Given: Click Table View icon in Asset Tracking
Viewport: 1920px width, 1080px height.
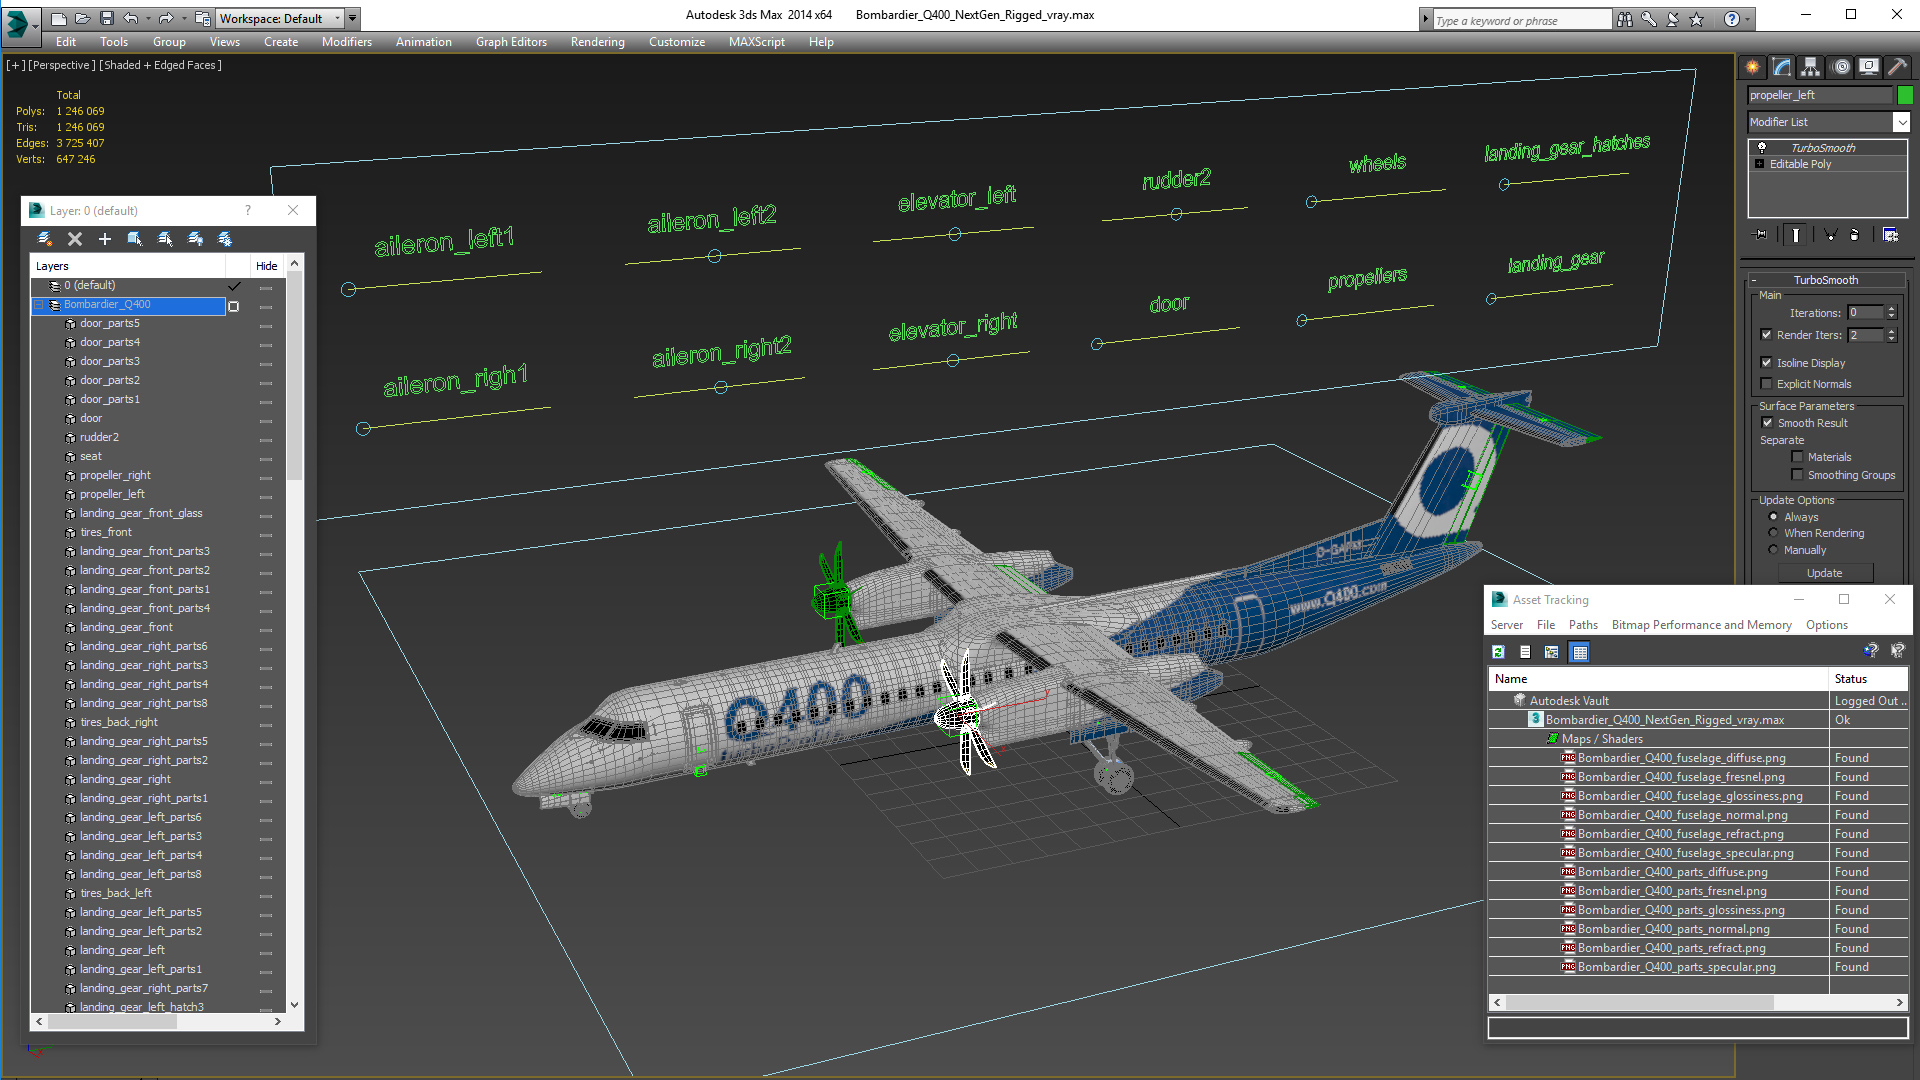Looking at the screenshot, I should (x=1580, y=652).
